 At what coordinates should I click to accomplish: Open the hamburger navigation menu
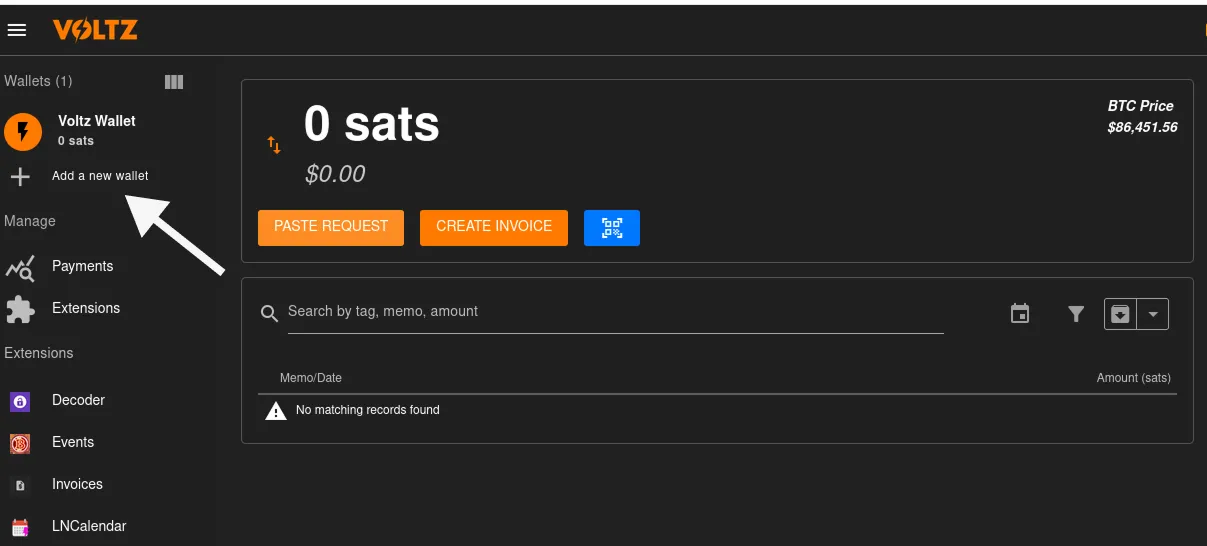tap(17, 30)
